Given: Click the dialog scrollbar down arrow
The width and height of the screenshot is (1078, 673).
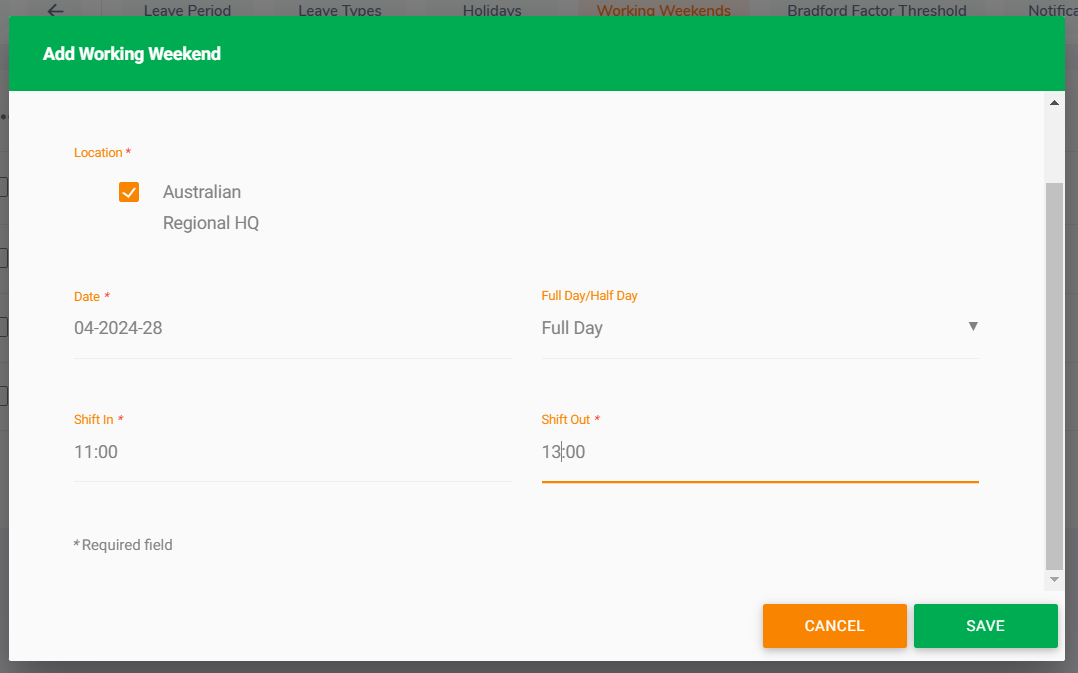Looking at the screenshot, I should [1054, 580].
